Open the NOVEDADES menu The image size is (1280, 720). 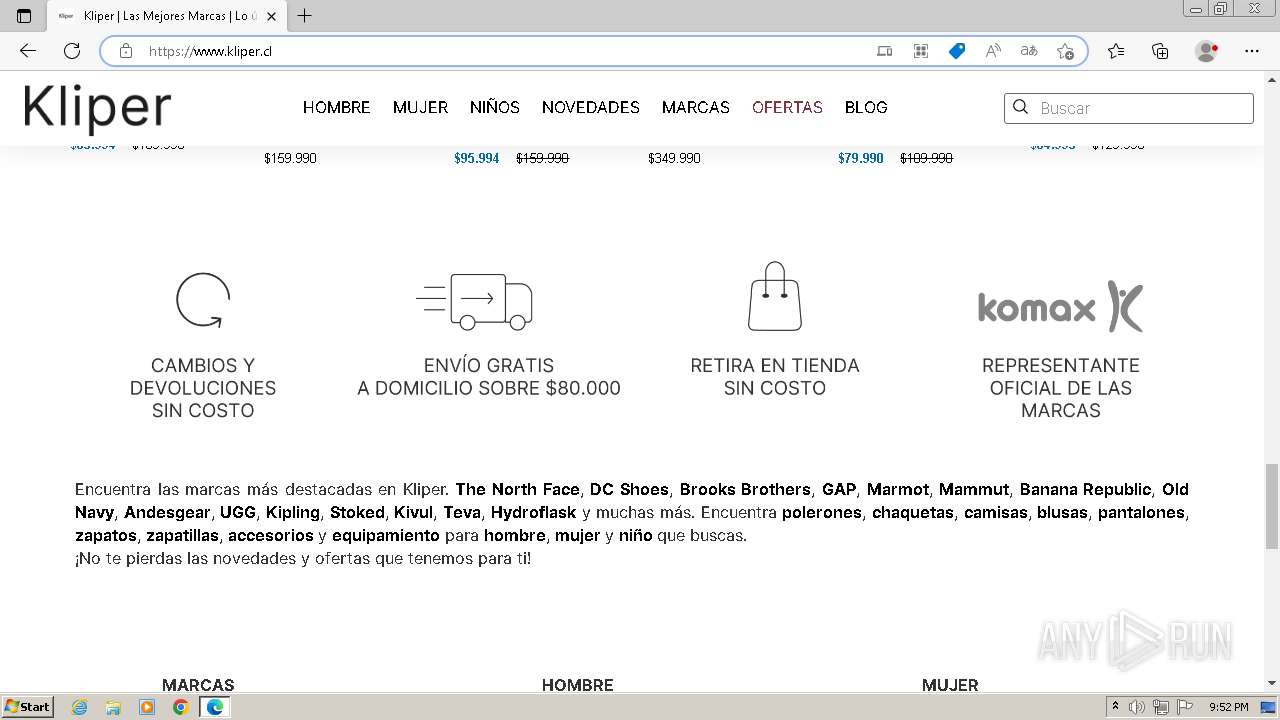pos(591,107)
